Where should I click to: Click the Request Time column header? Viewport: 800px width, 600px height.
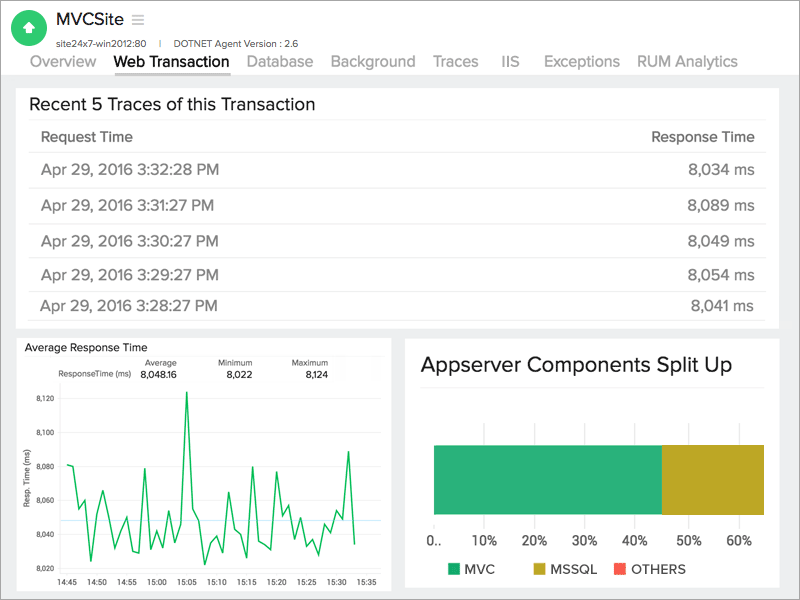click(x=87, y=135)
